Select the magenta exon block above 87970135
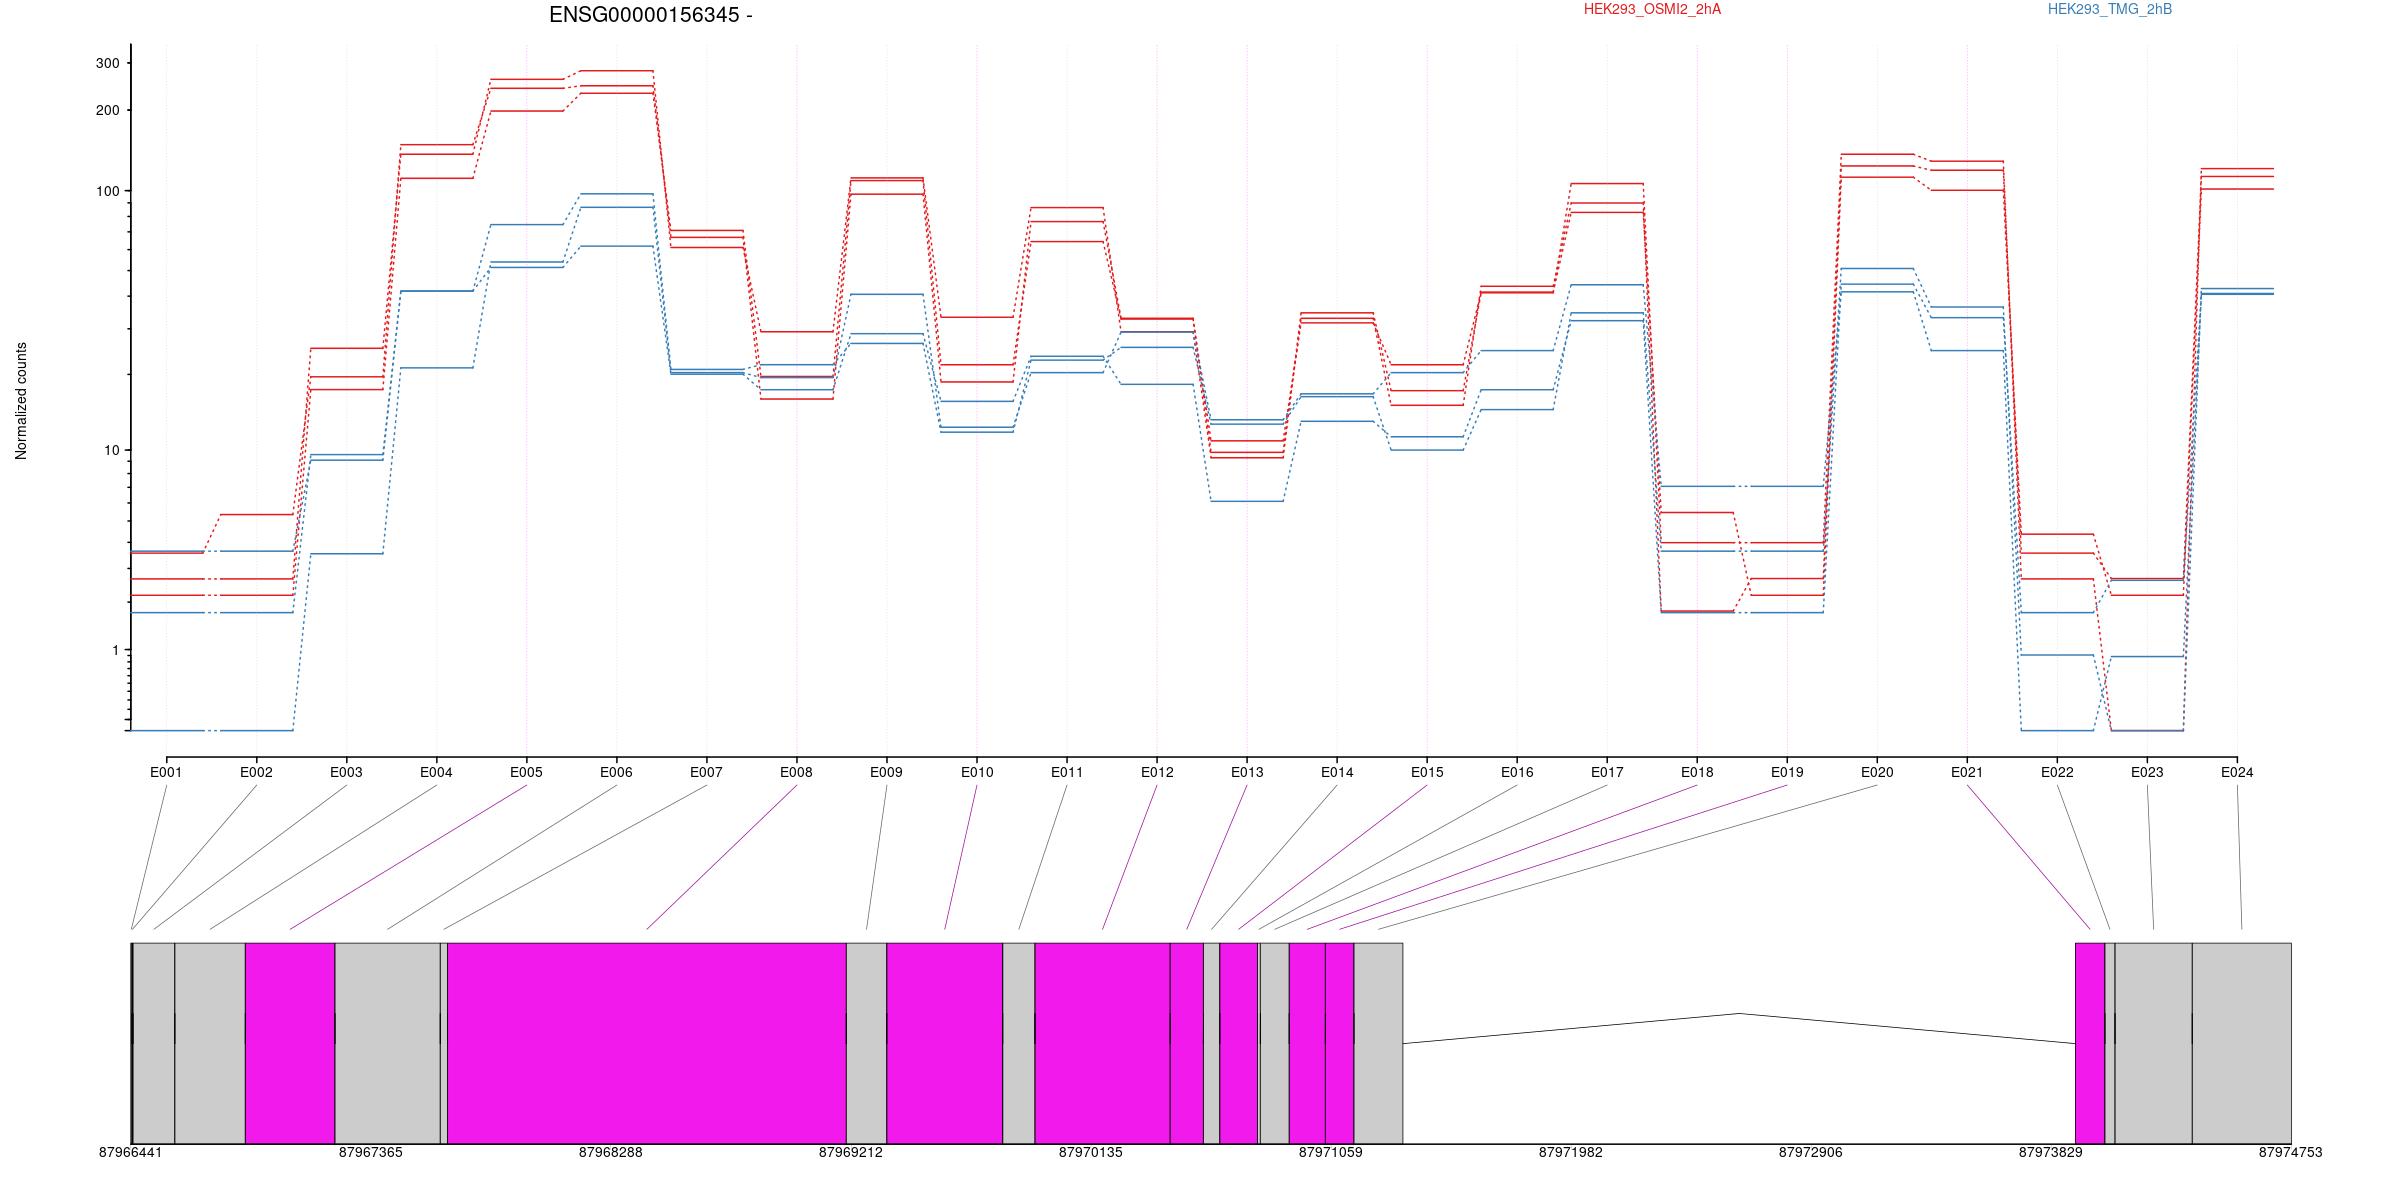Screen dimensions: 2400x1200 tap(1102, 1043)
